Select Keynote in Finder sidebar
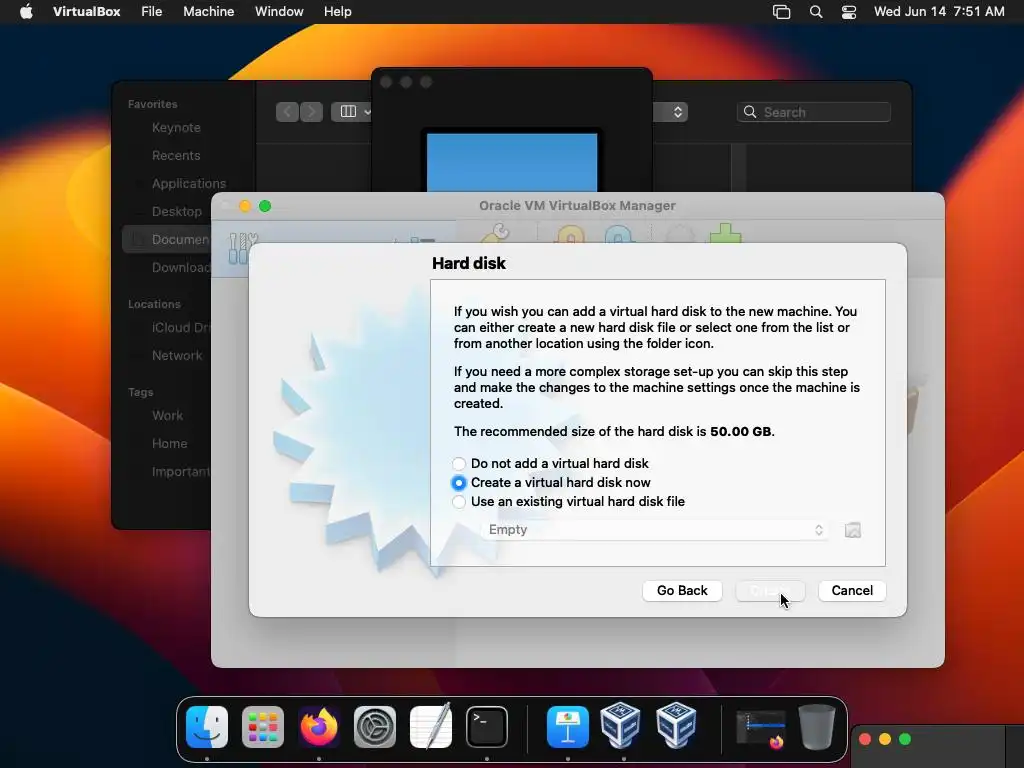1024x768 pixels. click(x=176, y=127)
